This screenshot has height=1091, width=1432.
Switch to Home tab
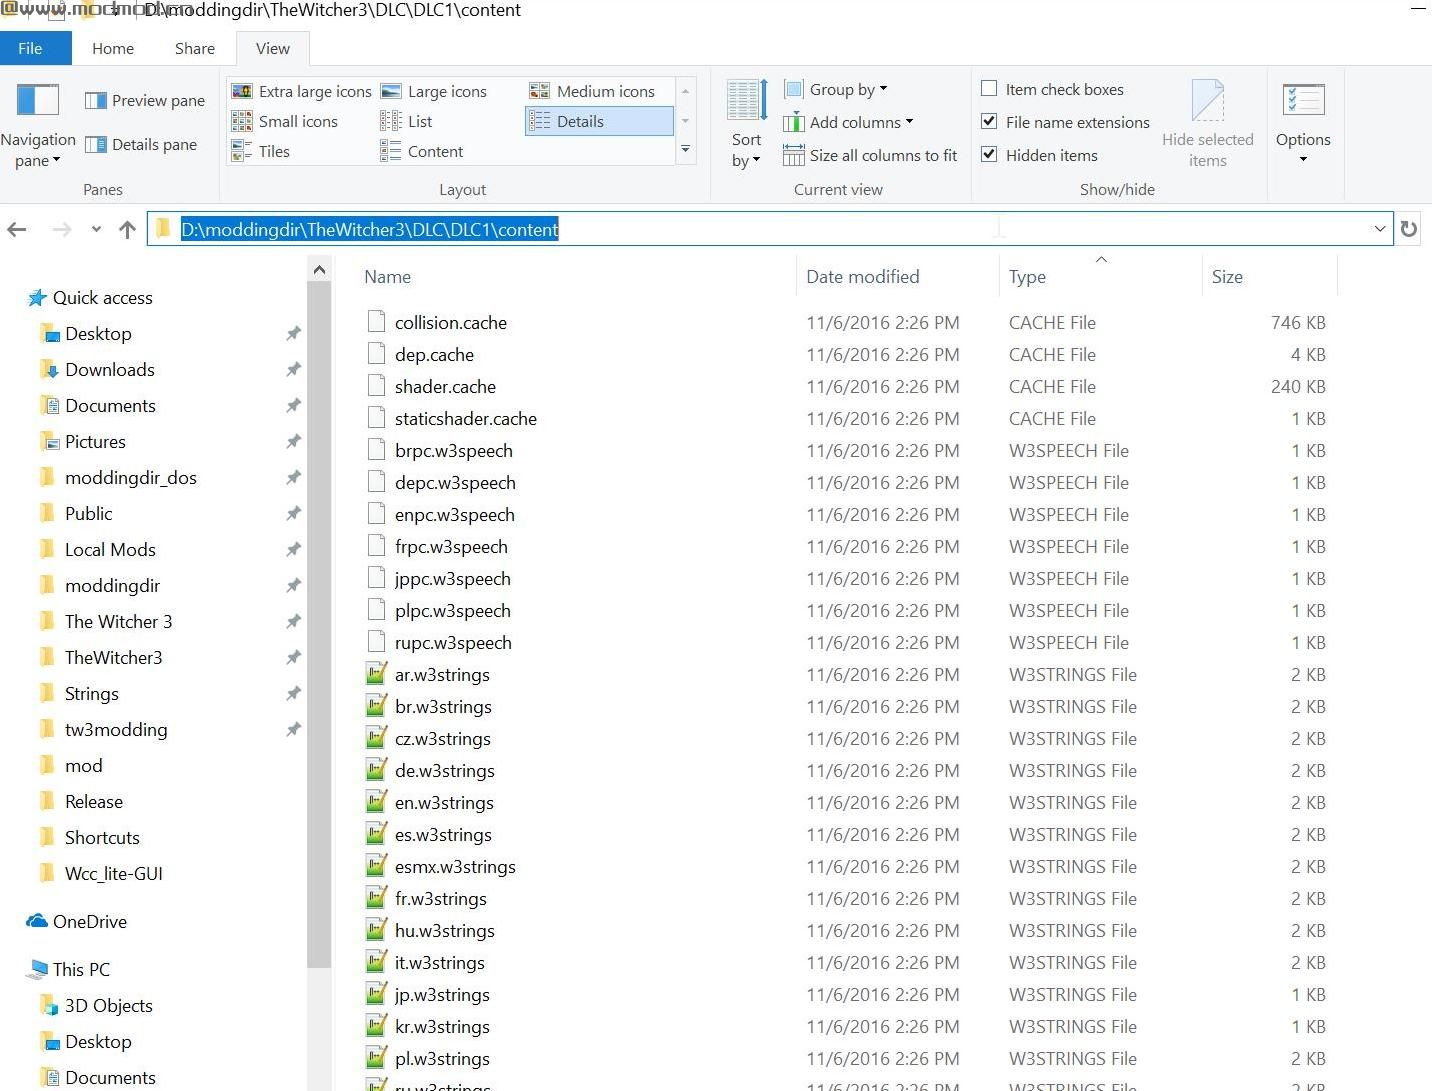click(113, 48)
